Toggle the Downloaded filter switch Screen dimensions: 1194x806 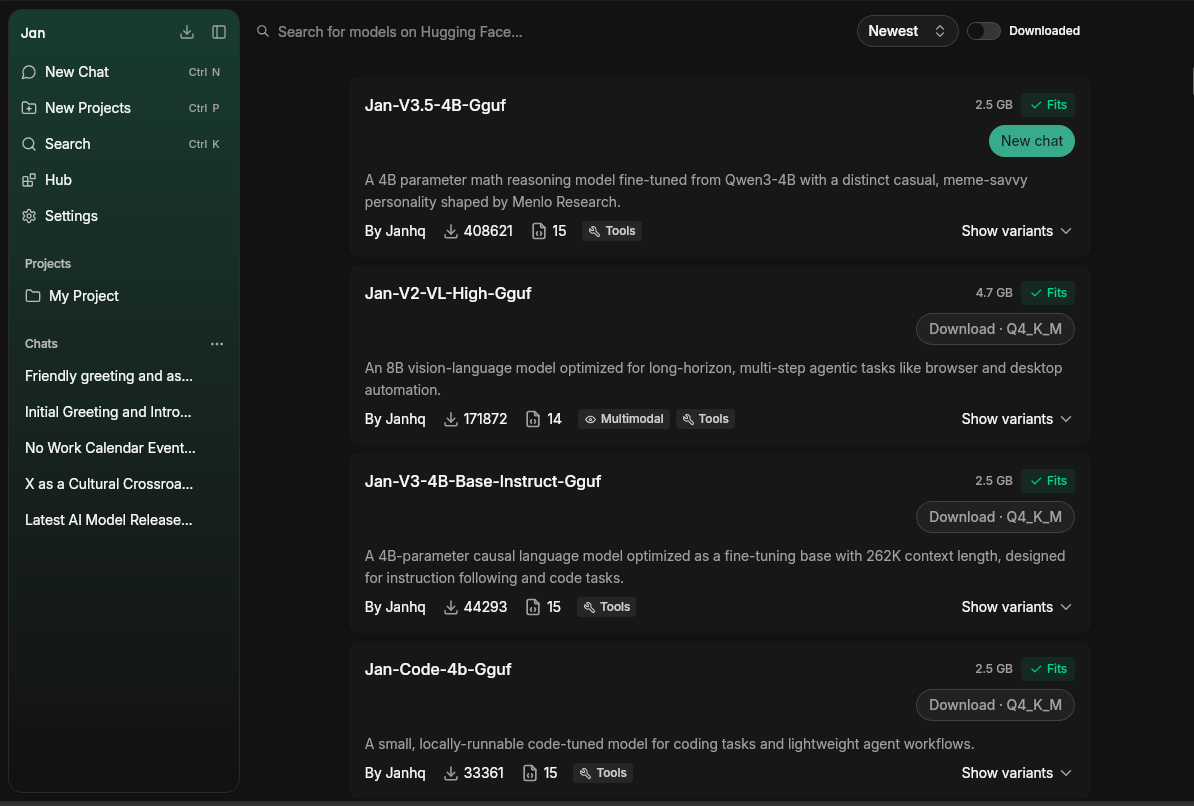[983, 31]
